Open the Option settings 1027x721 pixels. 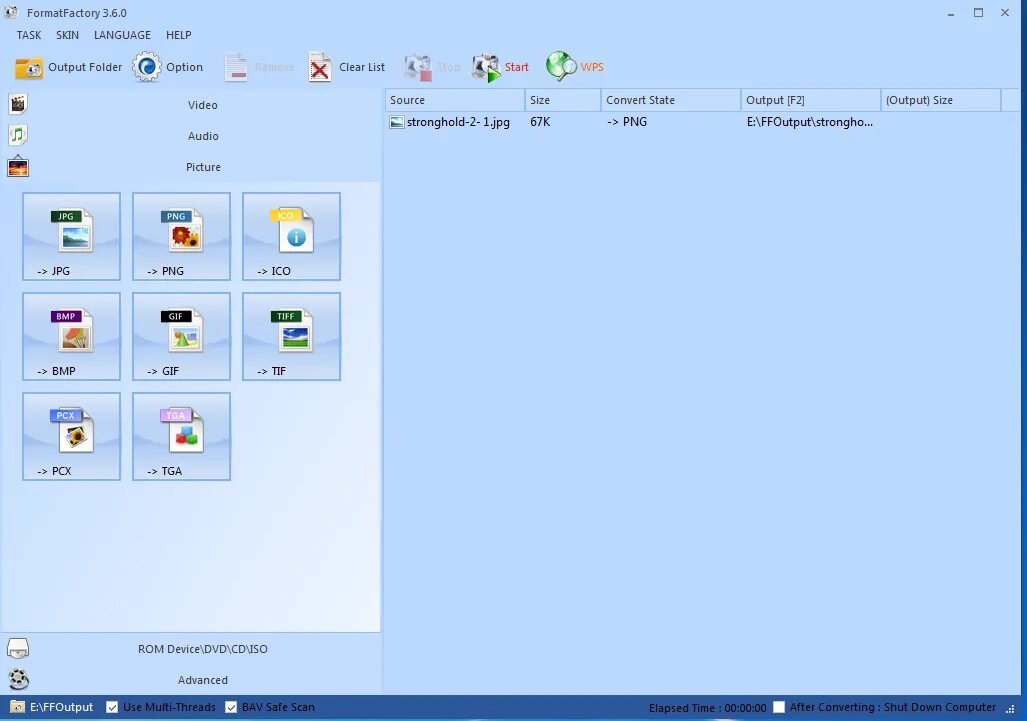coord(168,67)
